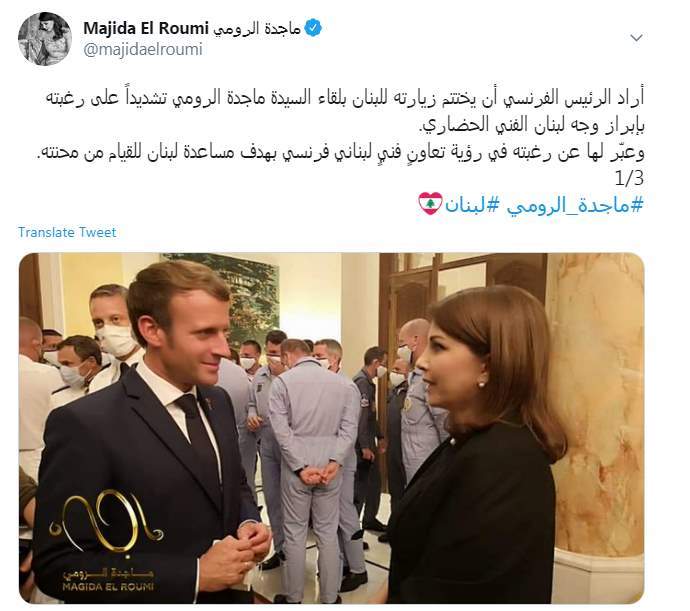690x611 pixels.
Task: Click the Arabic display name ماجدة الرومي
Action: 257,29
